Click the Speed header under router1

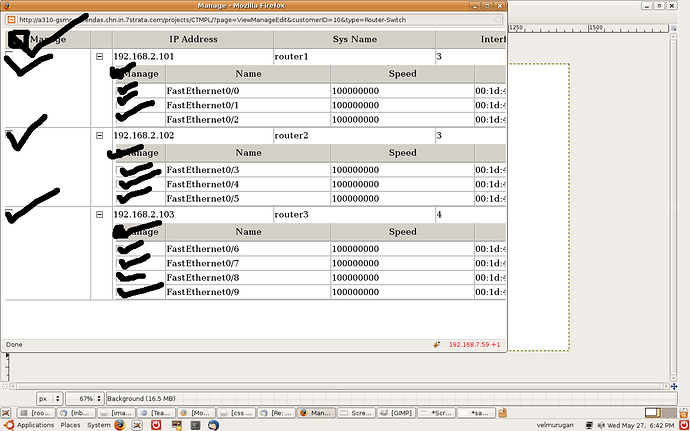(402, 74)
